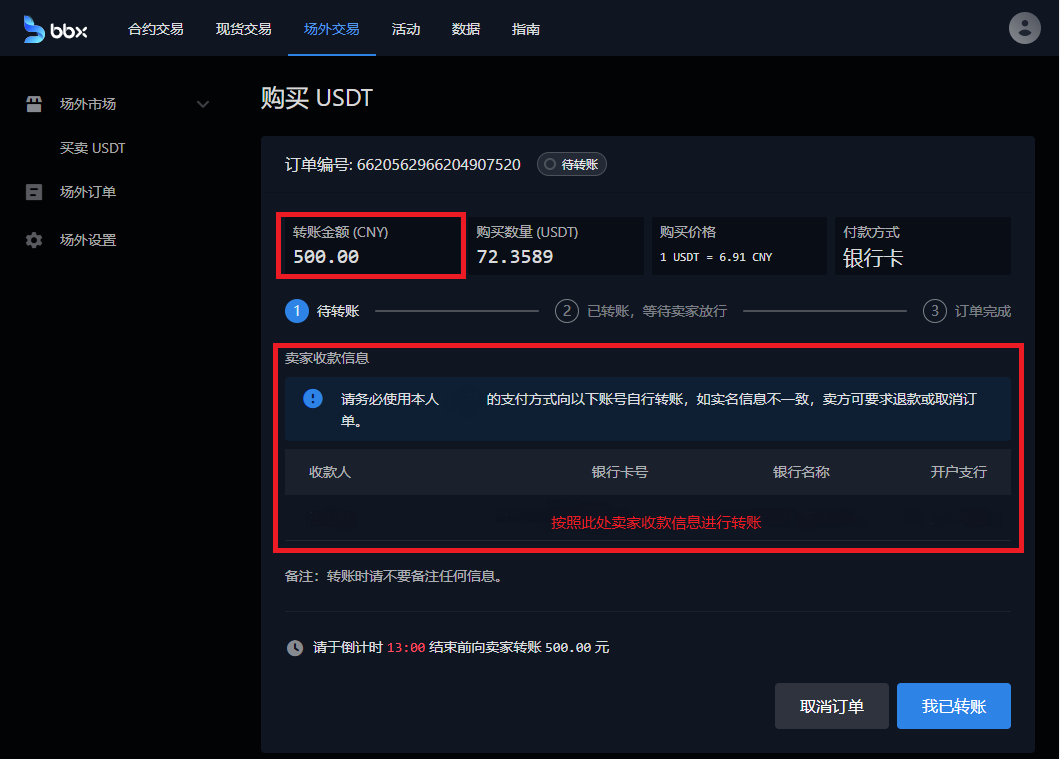Click the 待转账 status badge
Image resolution: width=1060 pixels, height=759 pixels.
[x=572, y=164]
